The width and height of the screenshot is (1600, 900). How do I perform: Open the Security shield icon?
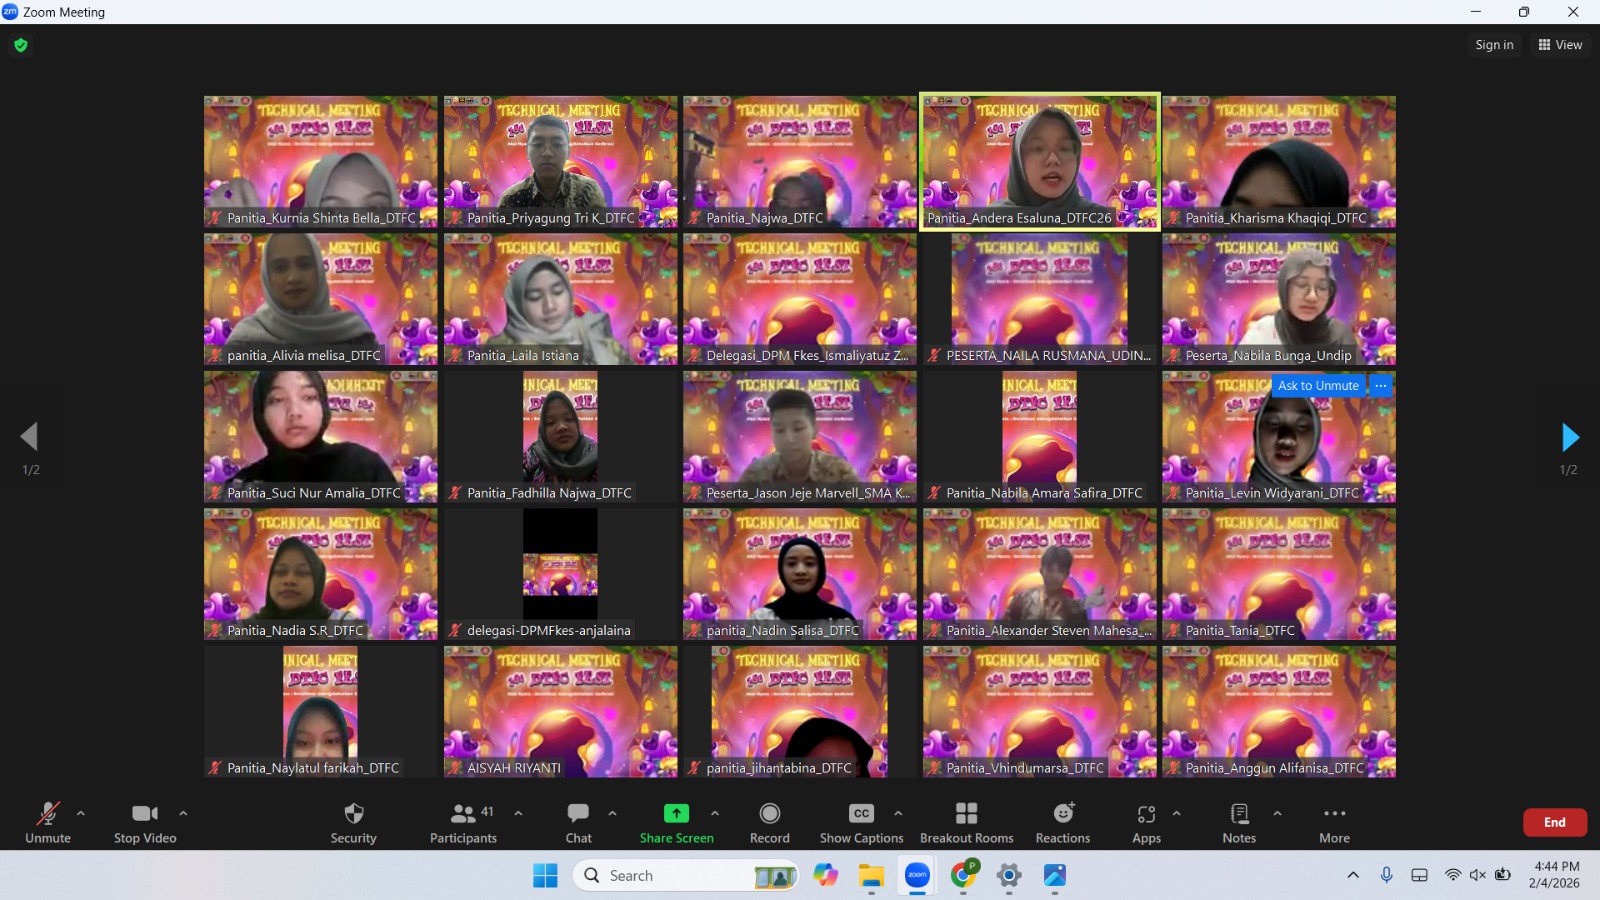point(353,814)
